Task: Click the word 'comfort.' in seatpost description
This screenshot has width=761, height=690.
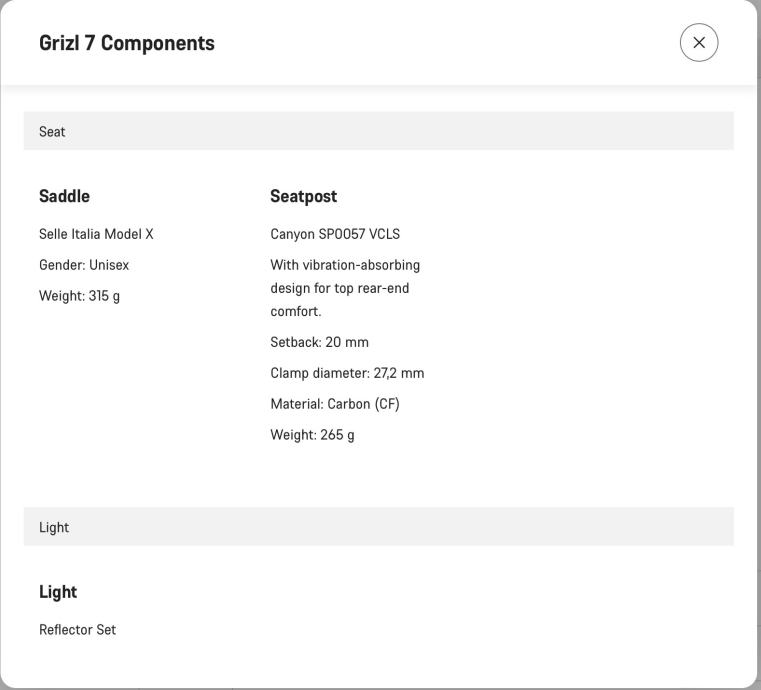Action: [296, 311]
